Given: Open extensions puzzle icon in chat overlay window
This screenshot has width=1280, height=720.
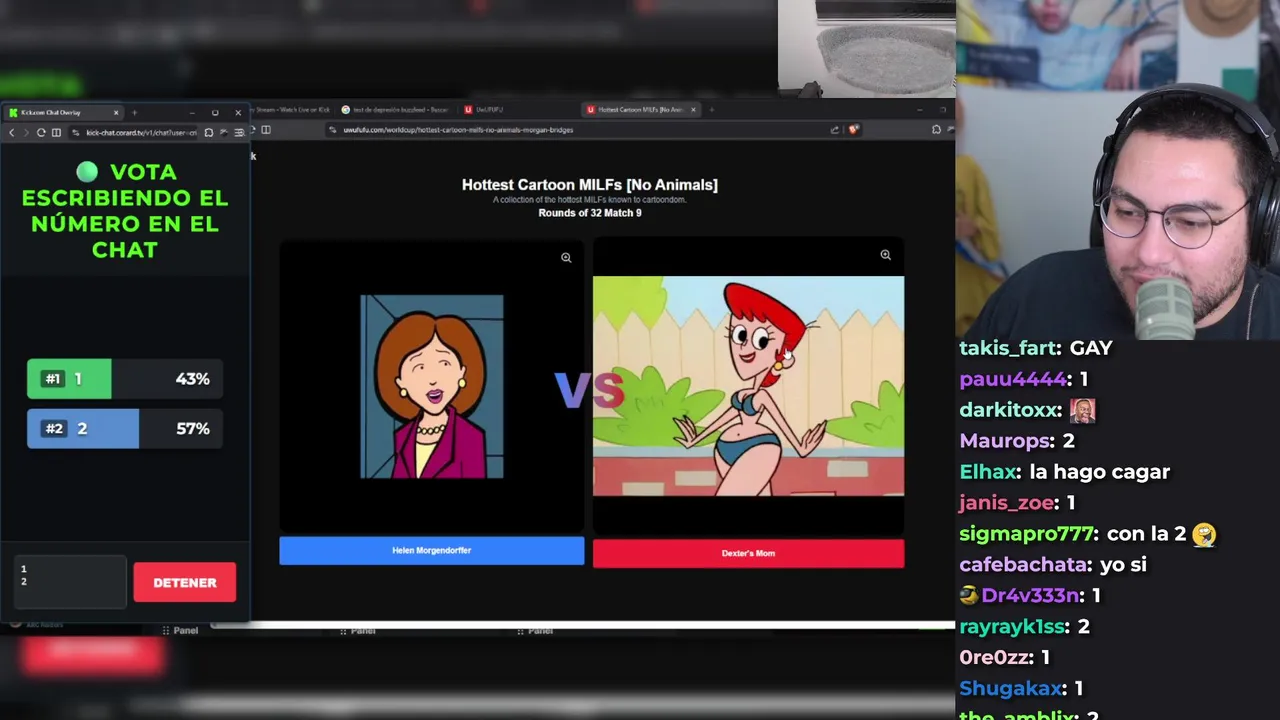Looking at the screenshot, I should tap(208, 132).
